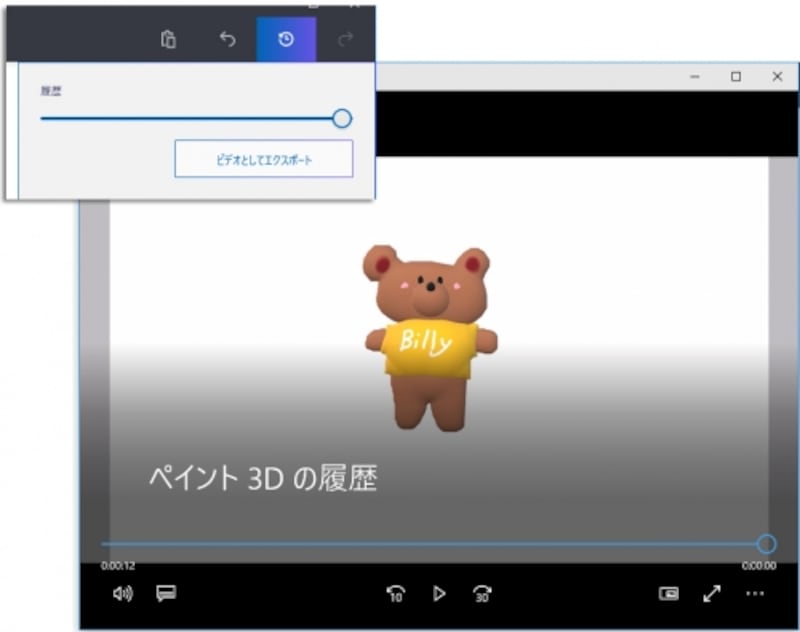Screen dimensions: 800x632
Task: Play the video
Action: 439,594
